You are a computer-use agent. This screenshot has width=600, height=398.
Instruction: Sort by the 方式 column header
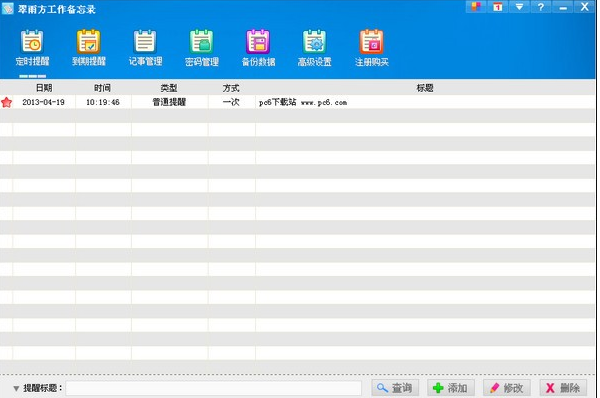[231, 88]
